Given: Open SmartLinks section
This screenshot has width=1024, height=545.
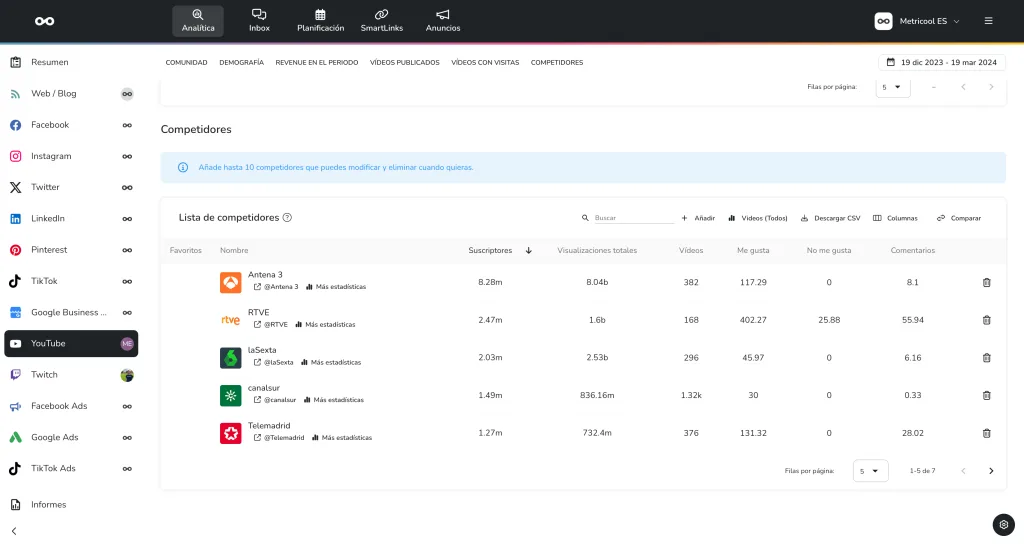Looking at the screenshot, I should (381, 21).
